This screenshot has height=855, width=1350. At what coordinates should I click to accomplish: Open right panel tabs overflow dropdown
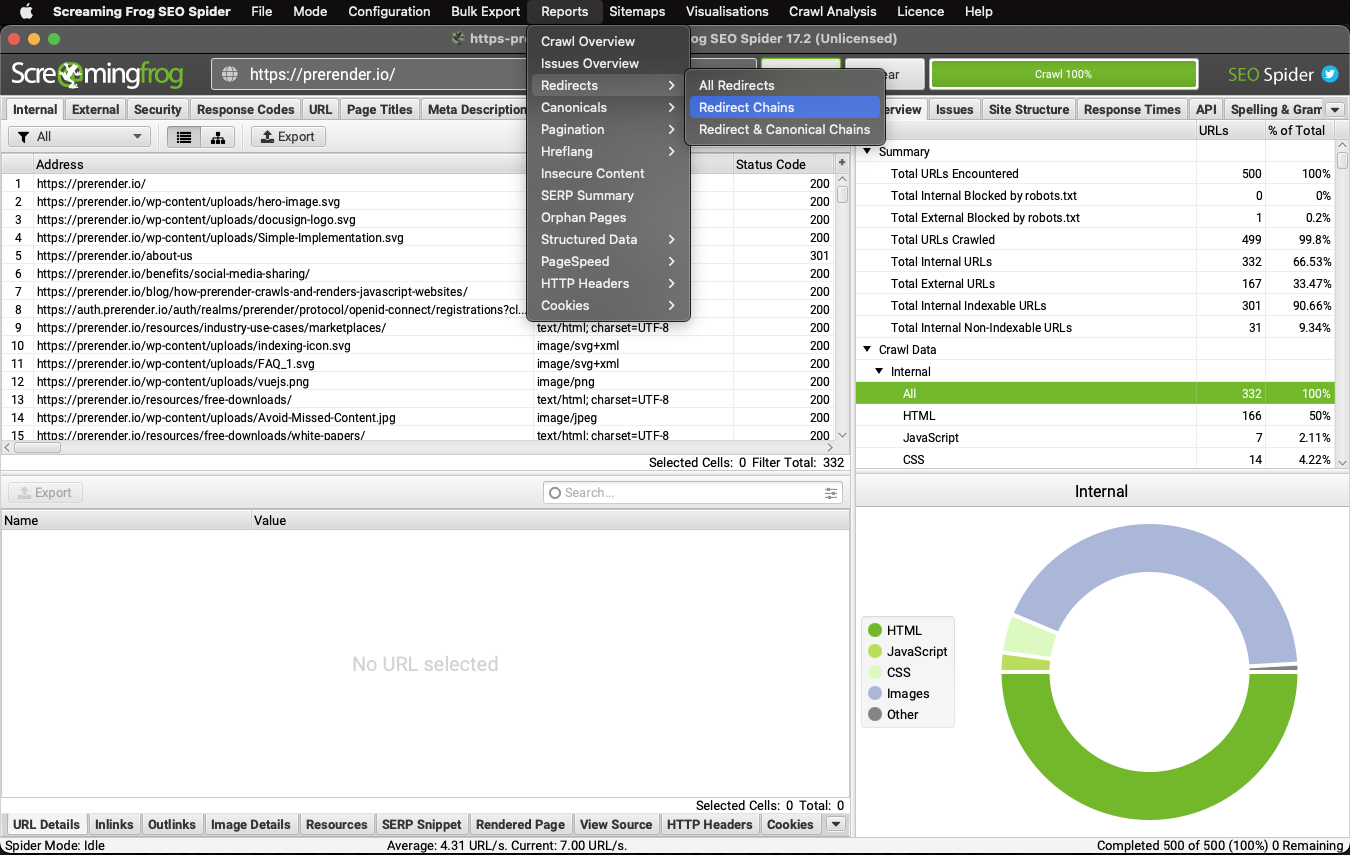point(1335,110)
